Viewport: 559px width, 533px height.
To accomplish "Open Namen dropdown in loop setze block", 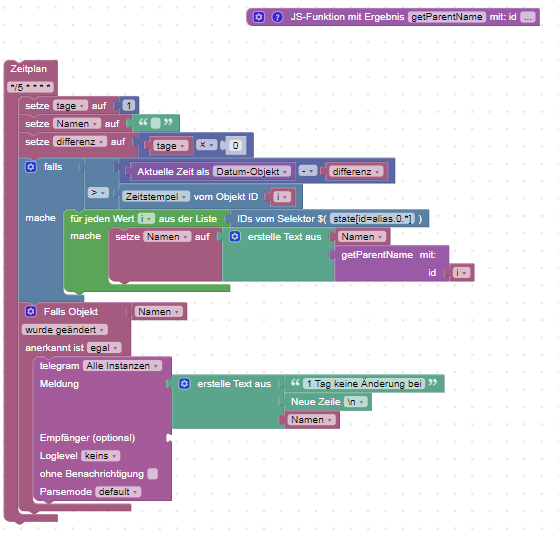I will pos(168,237).
